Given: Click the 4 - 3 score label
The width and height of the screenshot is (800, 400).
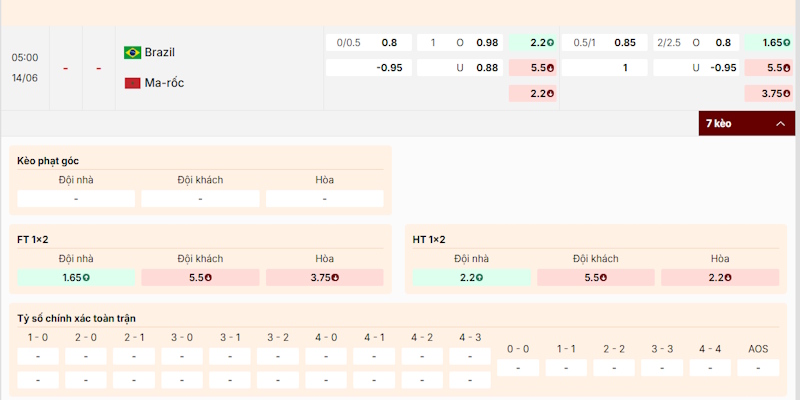Looking at the screenshot, I should pos(470,337).
